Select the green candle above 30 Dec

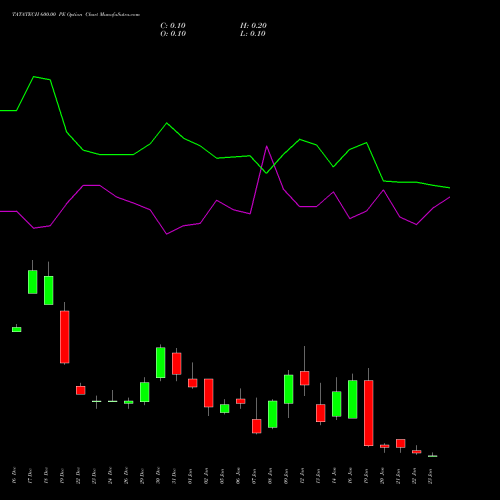(161, 362)
